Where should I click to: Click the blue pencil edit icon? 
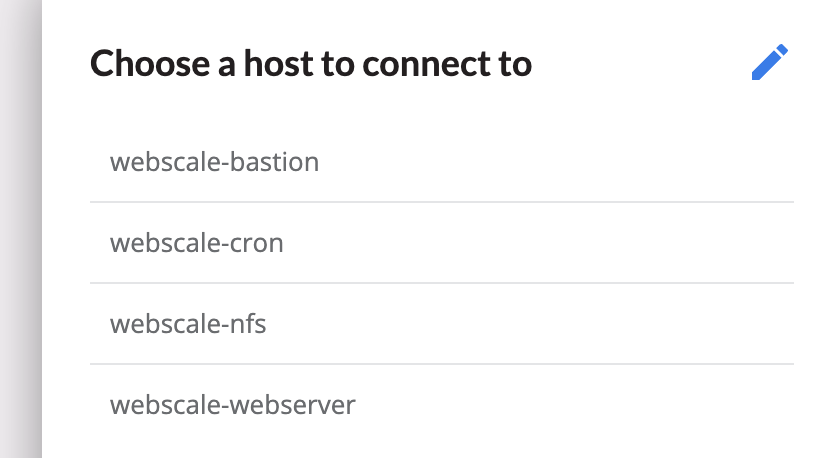pos(769,63)
